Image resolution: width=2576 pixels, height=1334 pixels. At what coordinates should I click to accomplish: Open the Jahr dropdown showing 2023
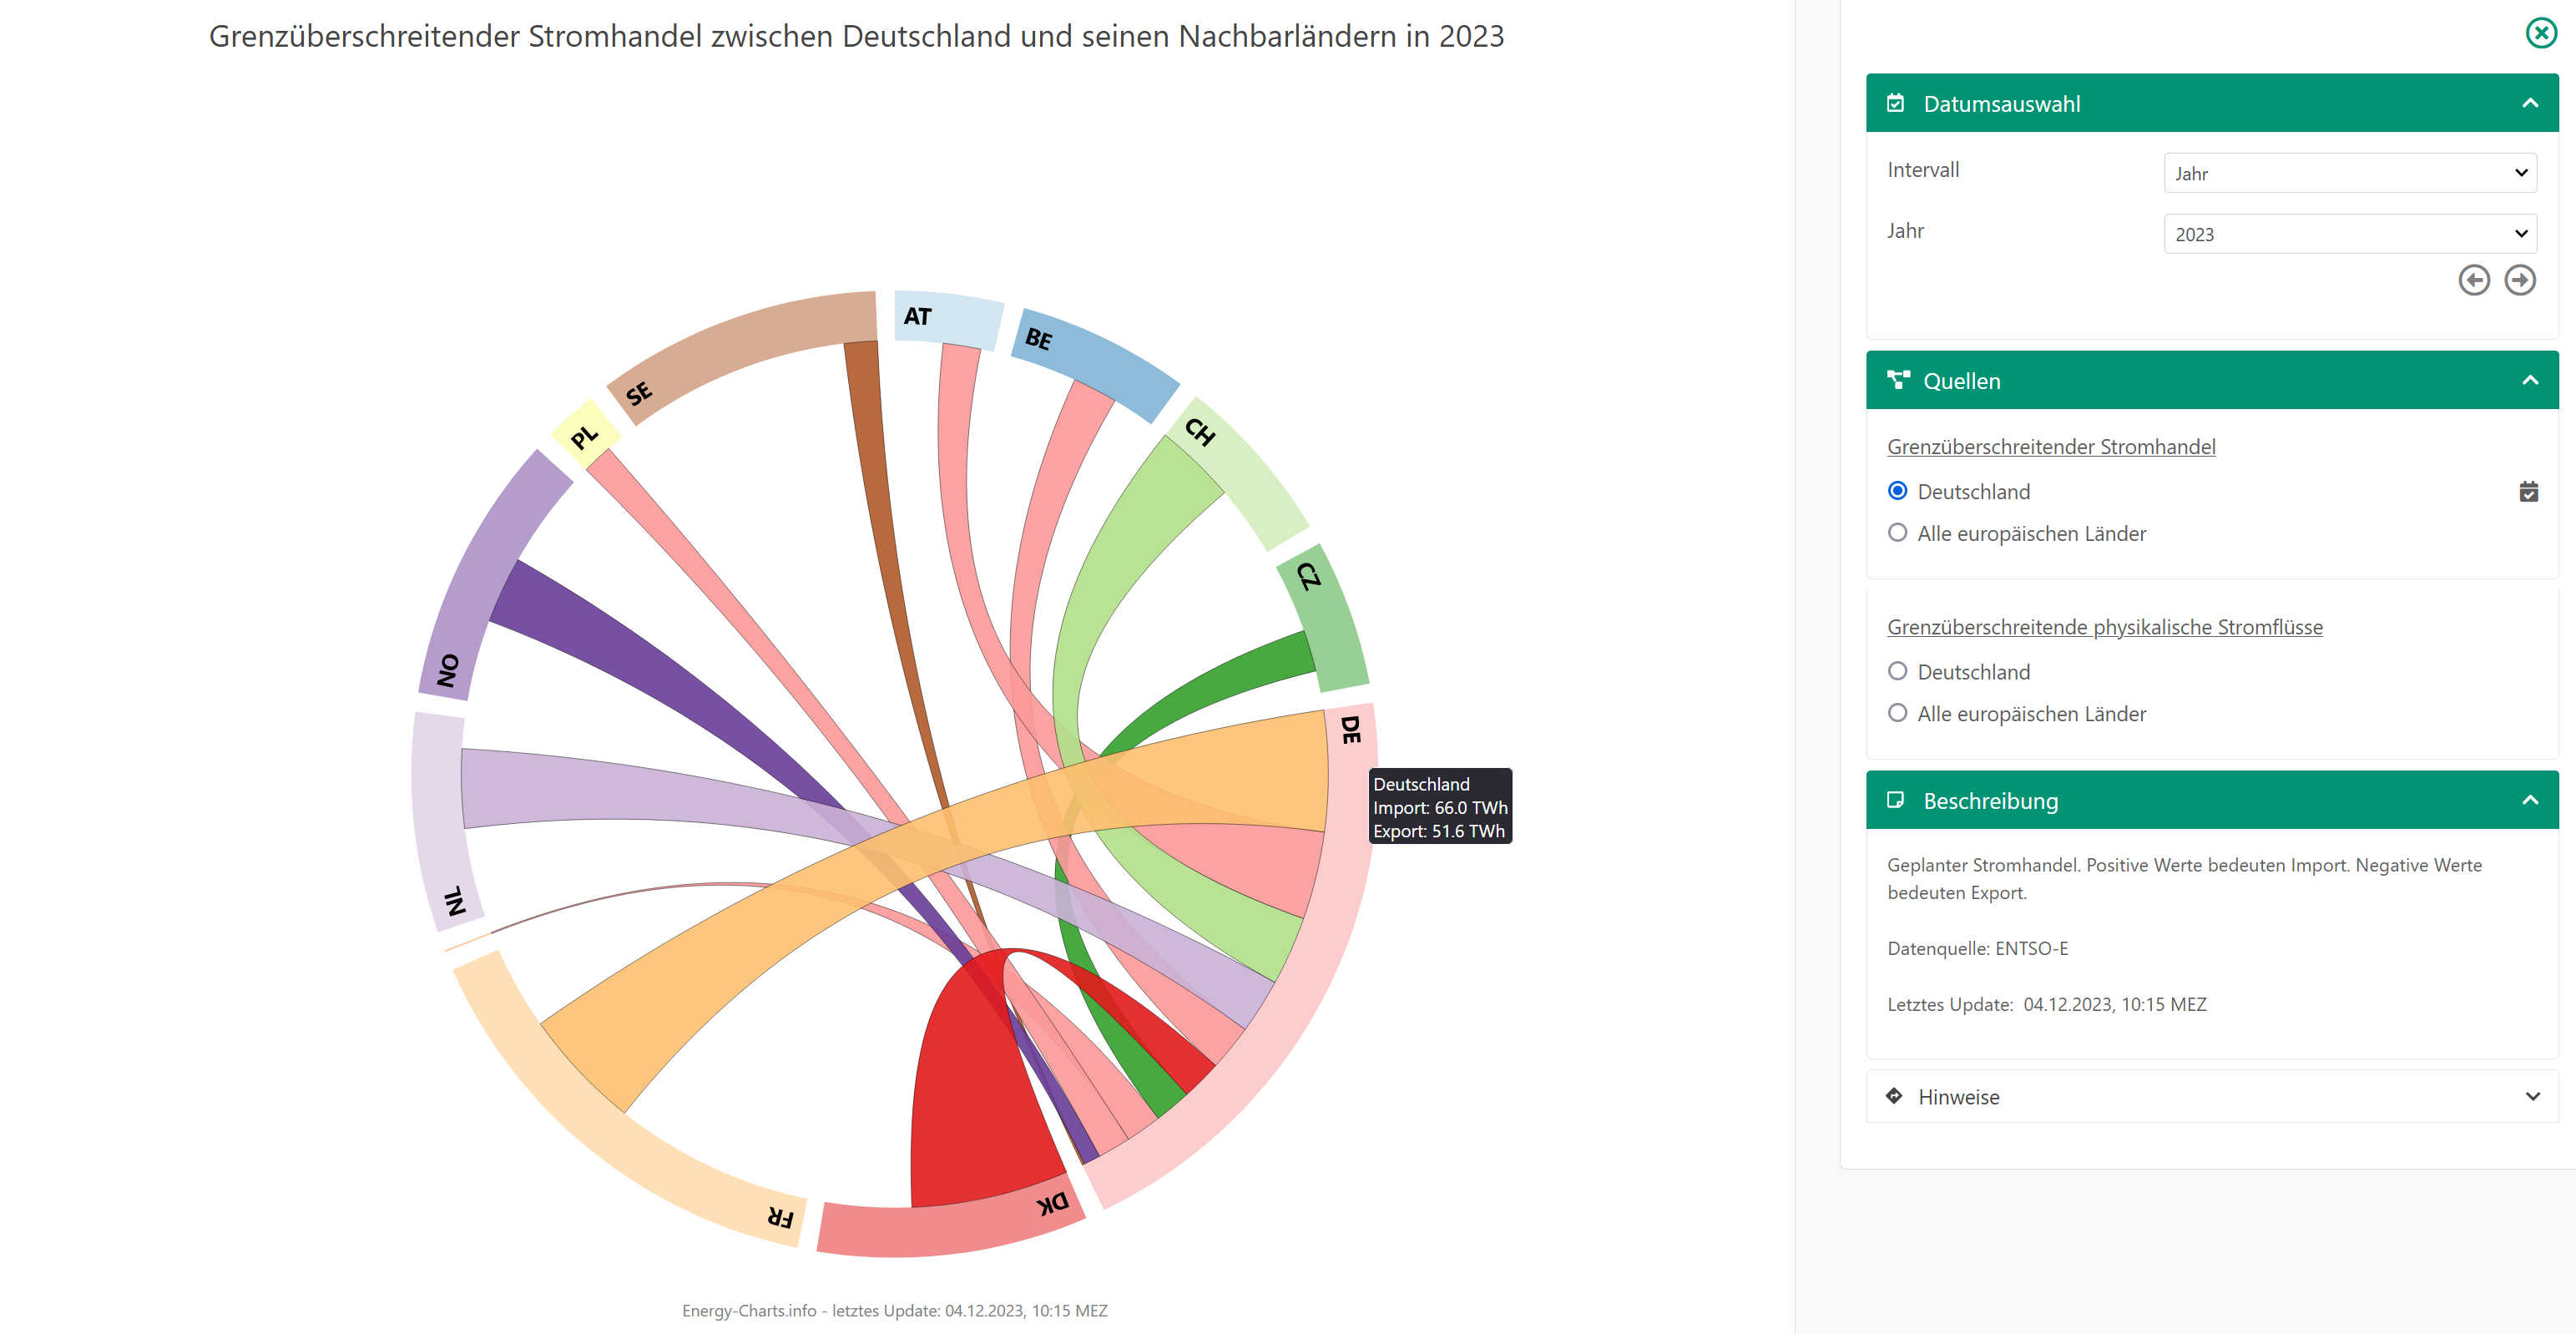click(x=2349, y=234)
